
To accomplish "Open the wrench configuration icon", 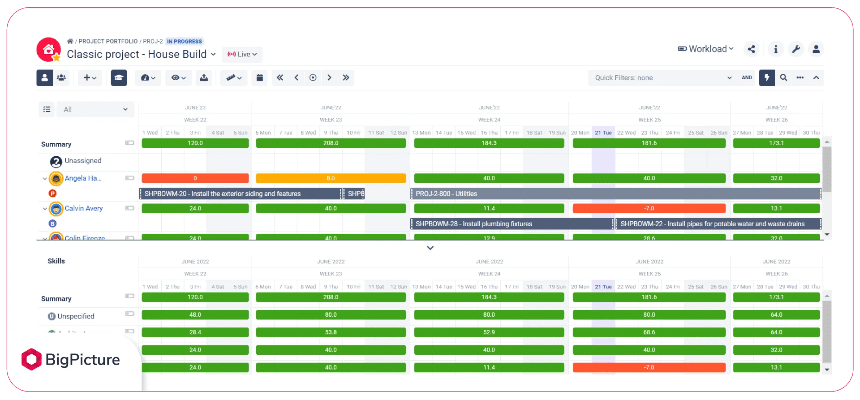I will click(796, 49).
